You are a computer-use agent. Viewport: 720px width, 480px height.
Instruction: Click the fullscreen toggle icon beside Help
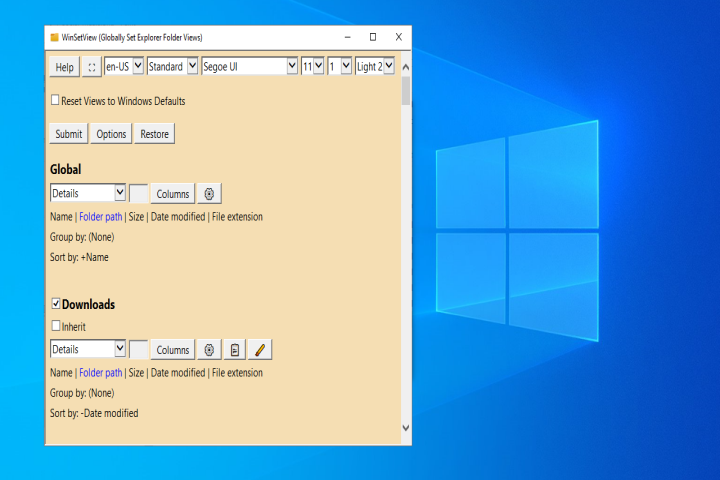coord(92,67)
